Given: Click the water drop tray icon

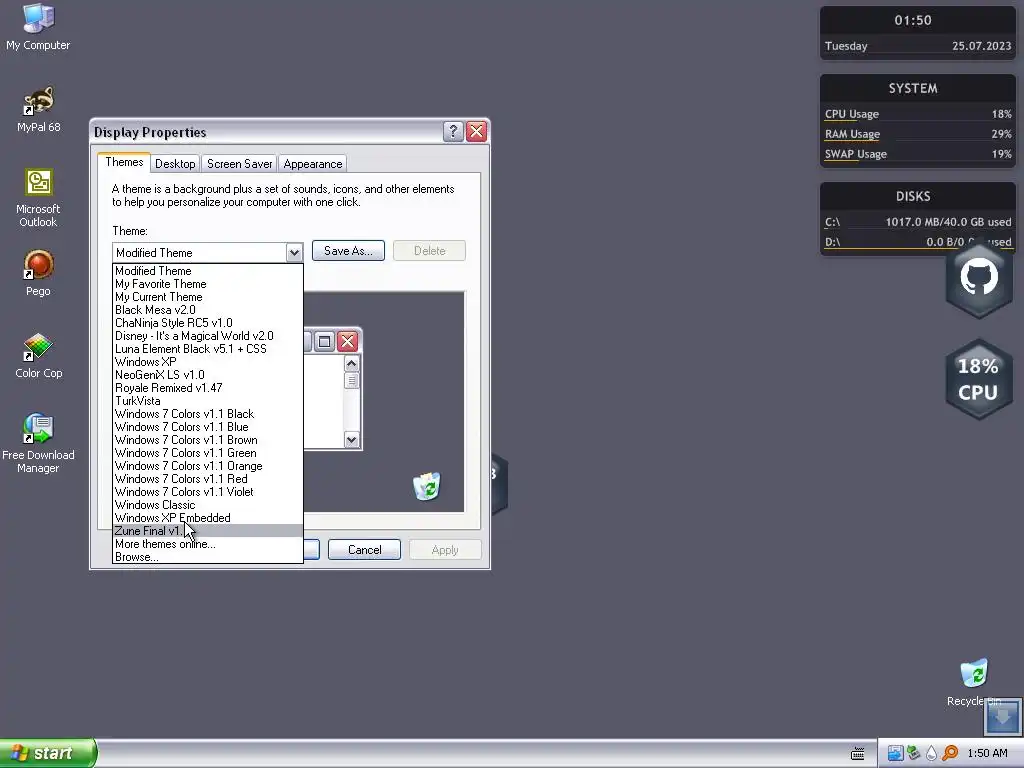Looking at the screenshot, I should coord(931,753).
